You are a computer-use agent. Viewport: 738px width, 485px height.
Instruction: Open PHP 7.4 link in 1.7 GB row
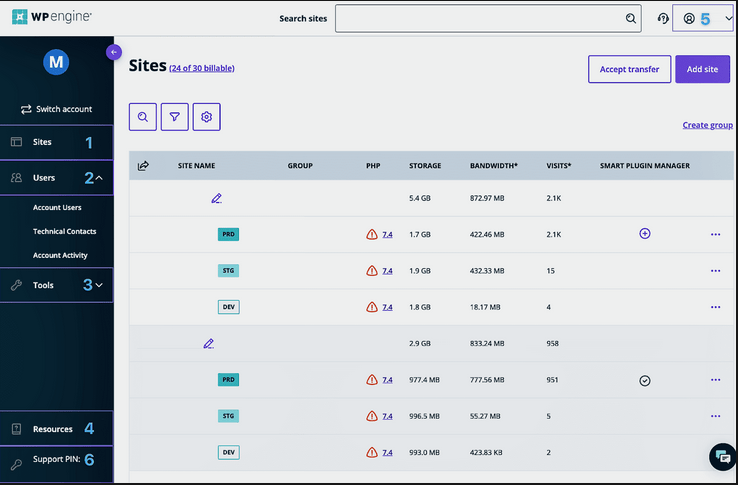tap(387, 234)
